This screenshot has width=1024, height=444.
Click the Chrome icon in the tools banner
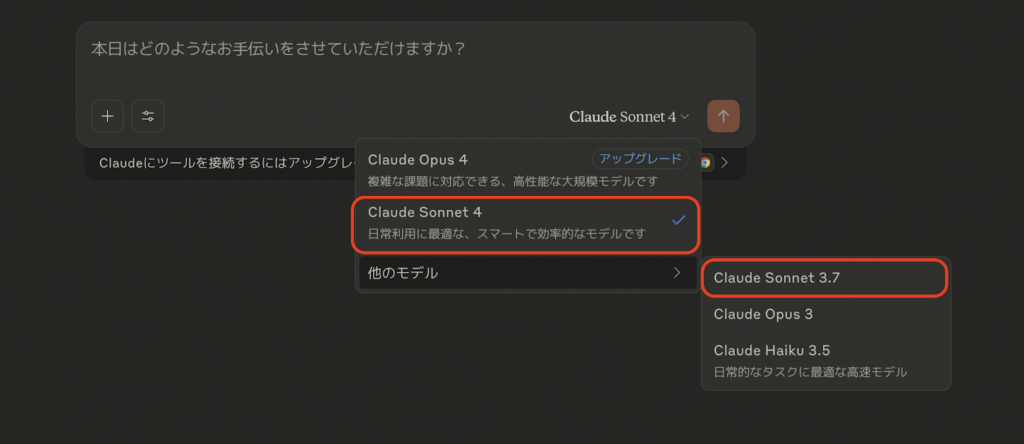(705, 163)
